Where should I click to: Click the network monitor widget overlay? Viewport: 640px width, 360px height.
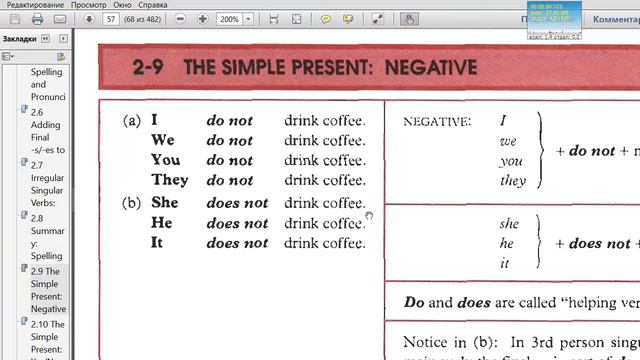pyautogui.click(x=554, y=20)
